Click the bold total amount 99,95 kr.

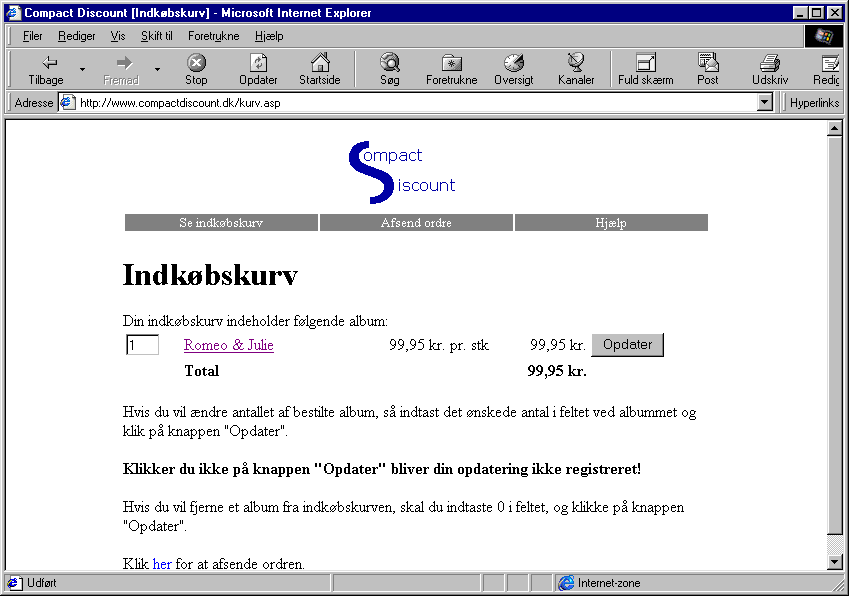[557, 371]
